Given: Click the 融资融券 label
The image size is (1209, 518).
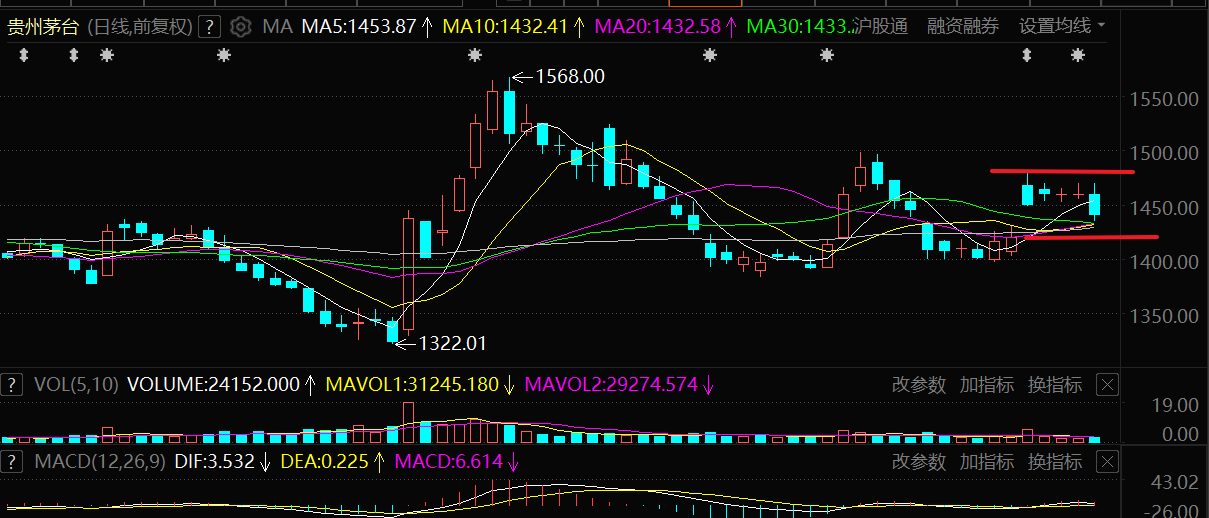Looking at the screenshot, I should coord(963,26).
